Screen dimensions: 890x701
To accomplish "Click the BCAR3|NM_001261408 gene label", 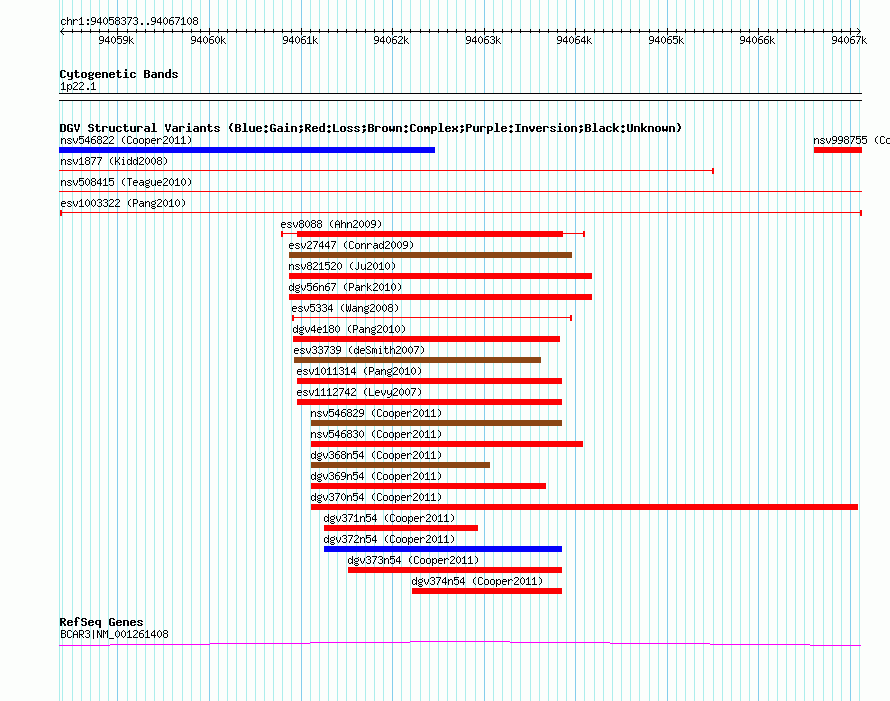I will (x=114, y=634).
